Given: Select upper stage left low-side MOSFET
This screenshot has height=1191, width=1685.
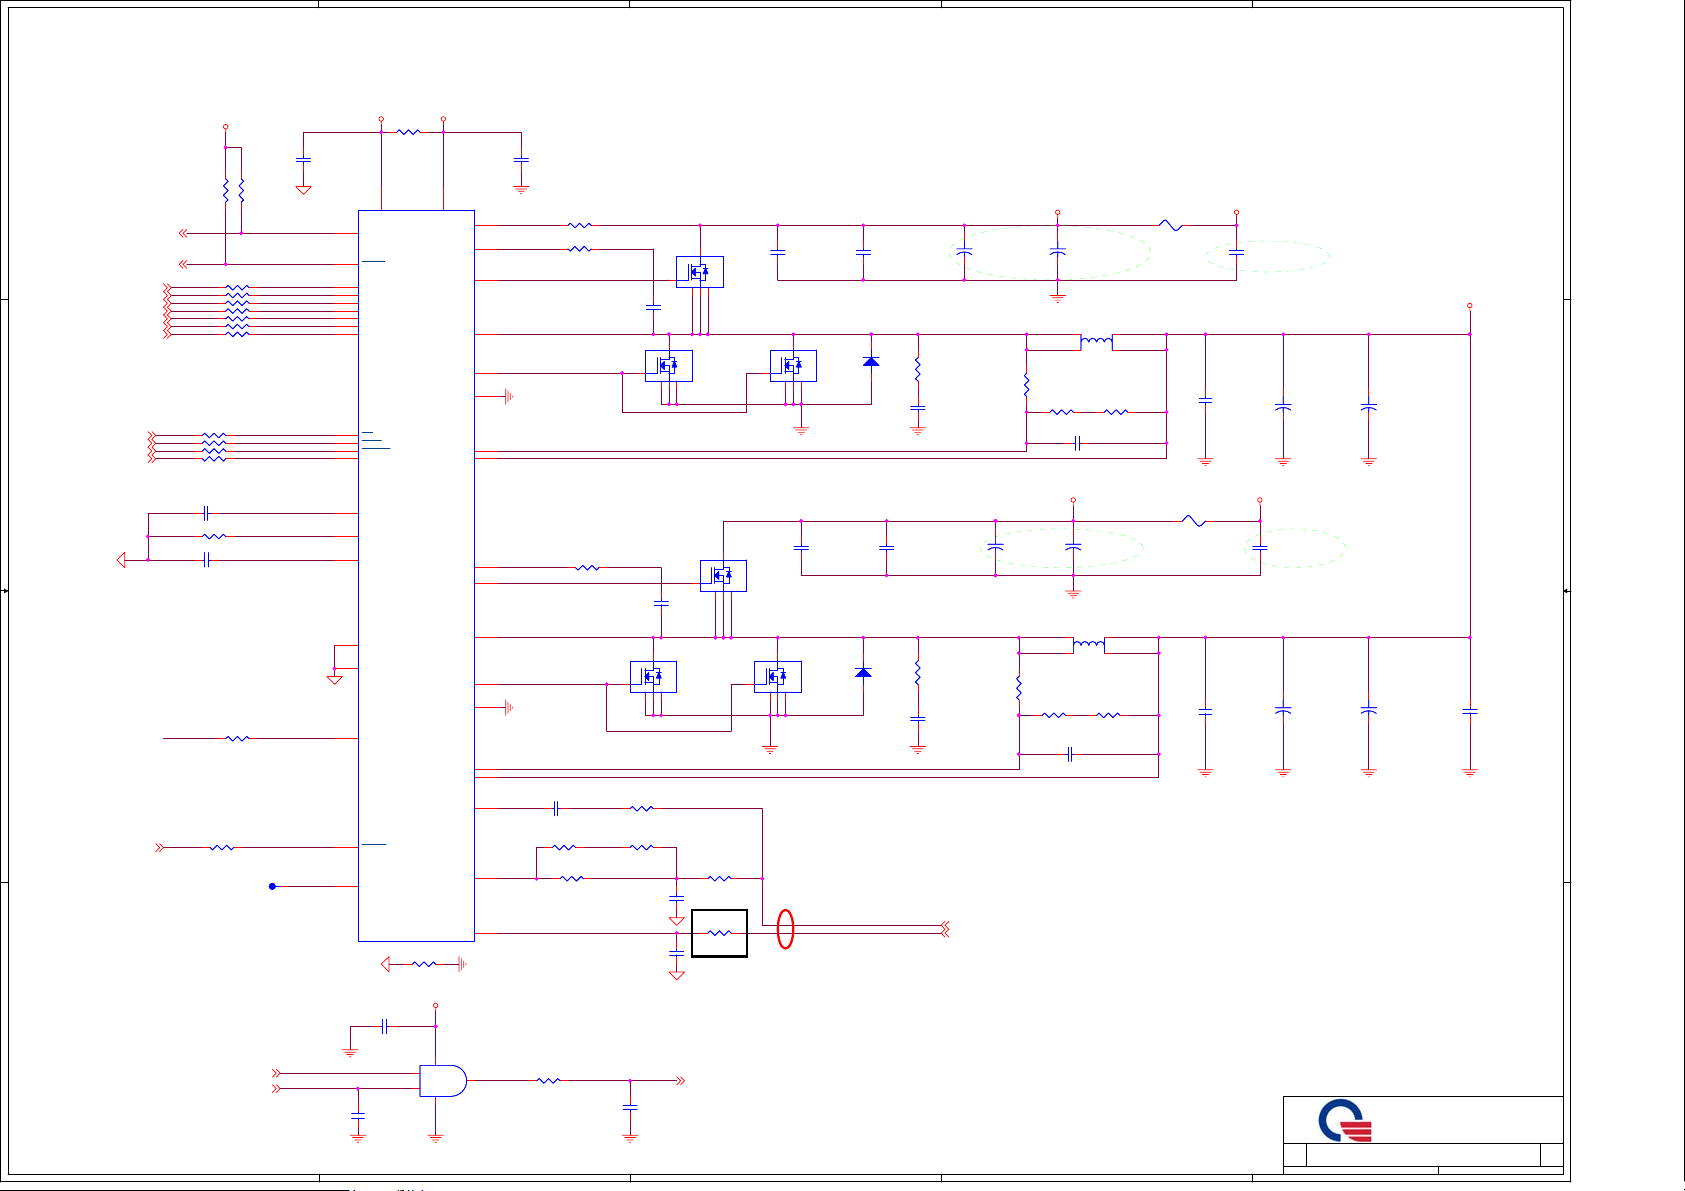Looking at the screenshot, I should coord(668,366).
